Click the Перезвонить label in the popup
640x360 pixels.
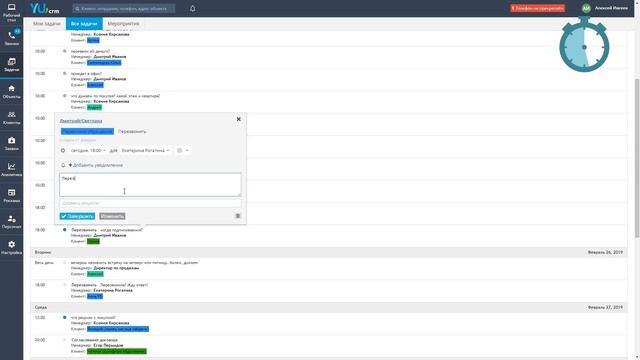pyautogui.click(x=132, y=131)
